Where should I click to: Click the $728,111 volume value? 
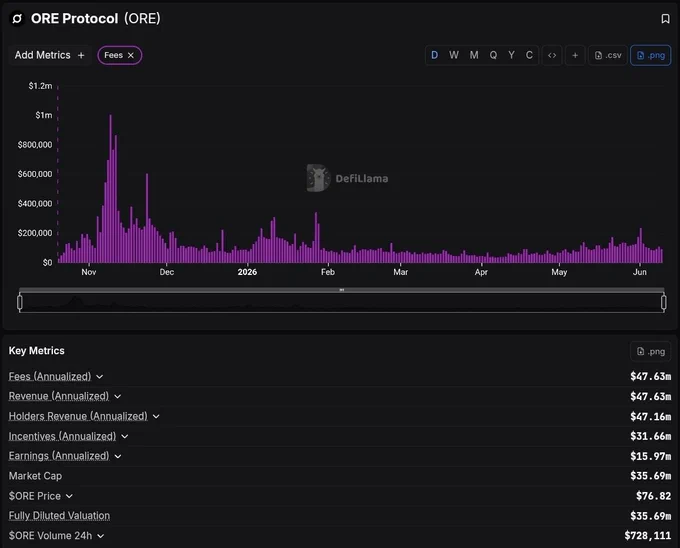tap(648, 536)
